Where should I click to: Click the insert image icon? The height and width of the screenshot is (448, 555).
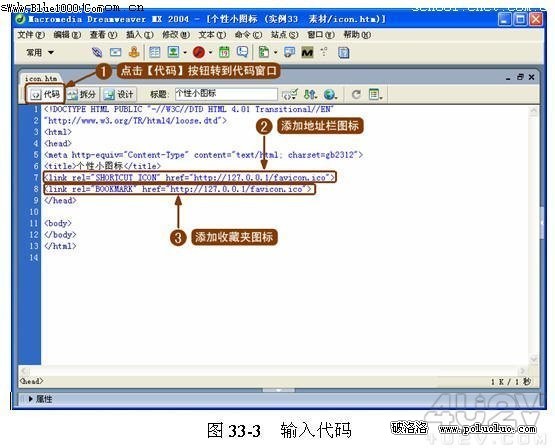pyautogui.click(x=173, y=52)
